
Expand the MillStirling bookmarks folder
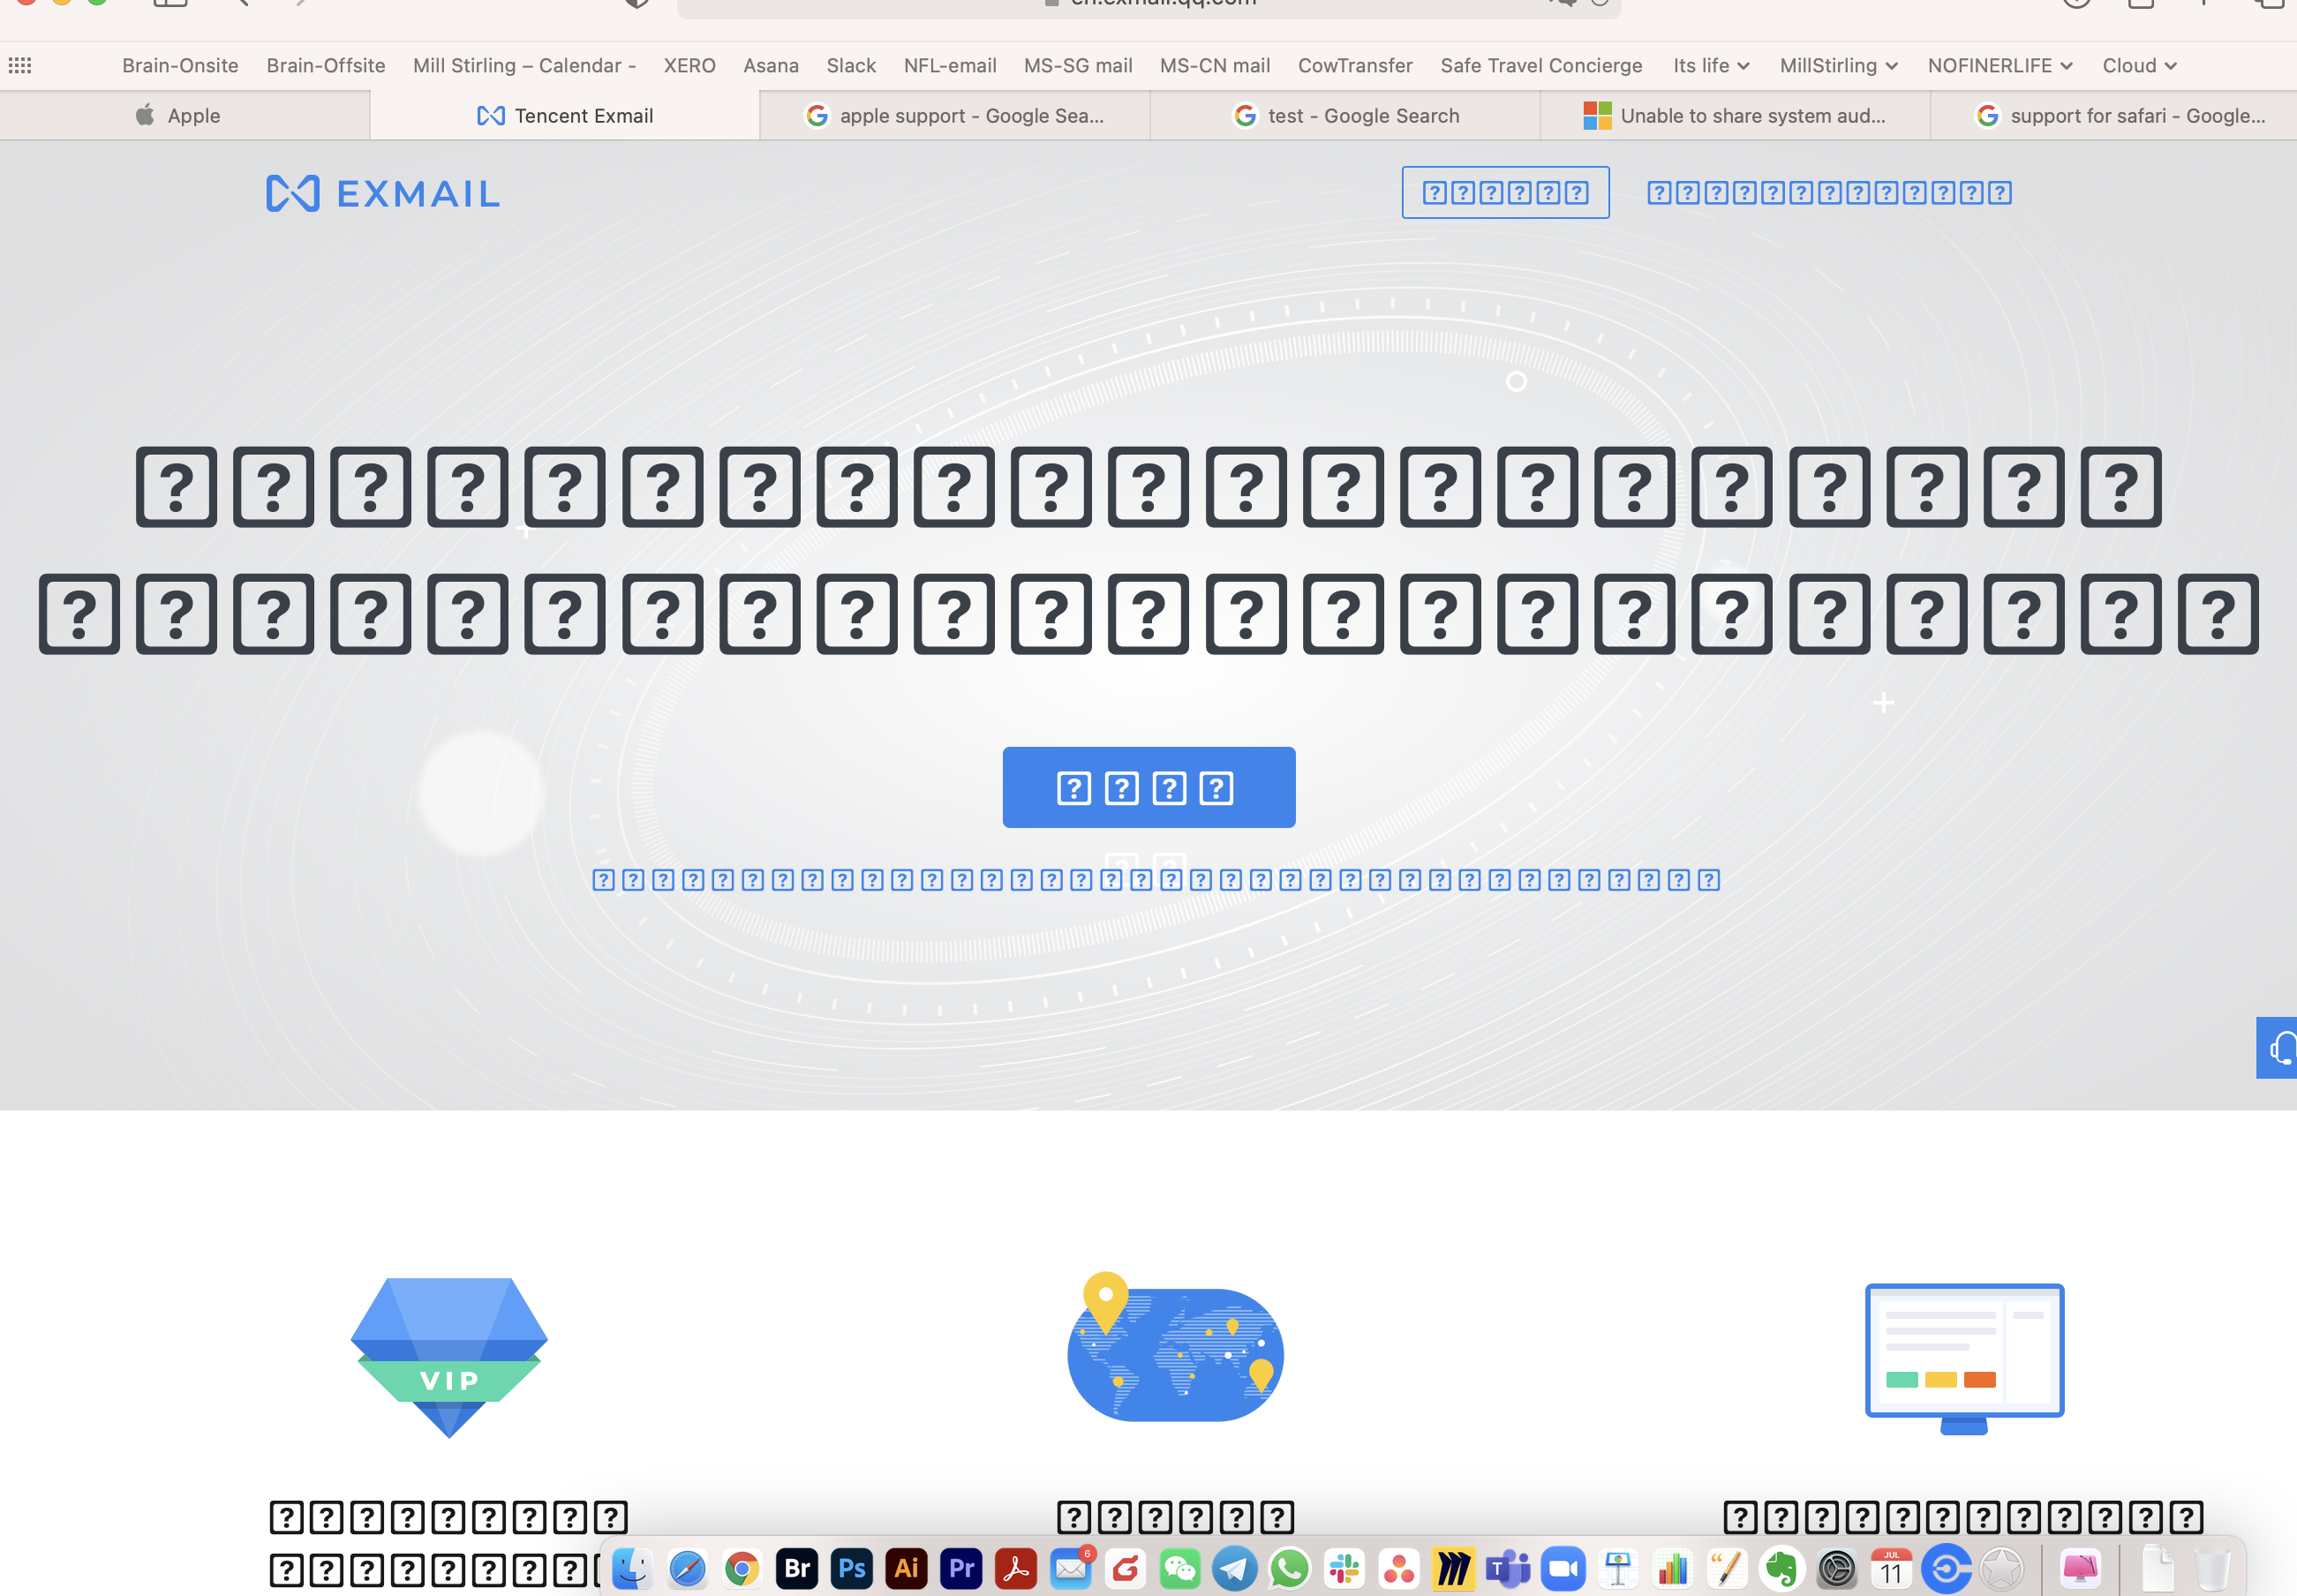1838,66
